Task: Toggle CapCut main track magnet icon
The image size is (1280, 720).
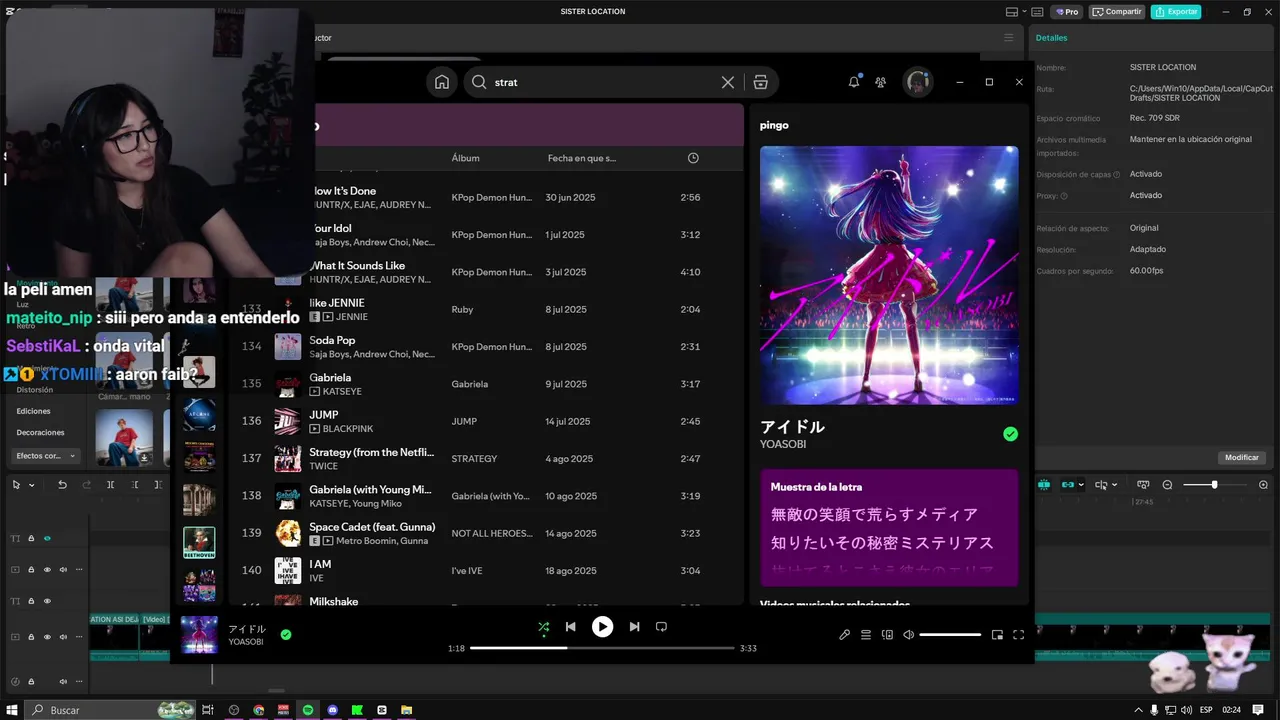Action: pos(1044,485)
